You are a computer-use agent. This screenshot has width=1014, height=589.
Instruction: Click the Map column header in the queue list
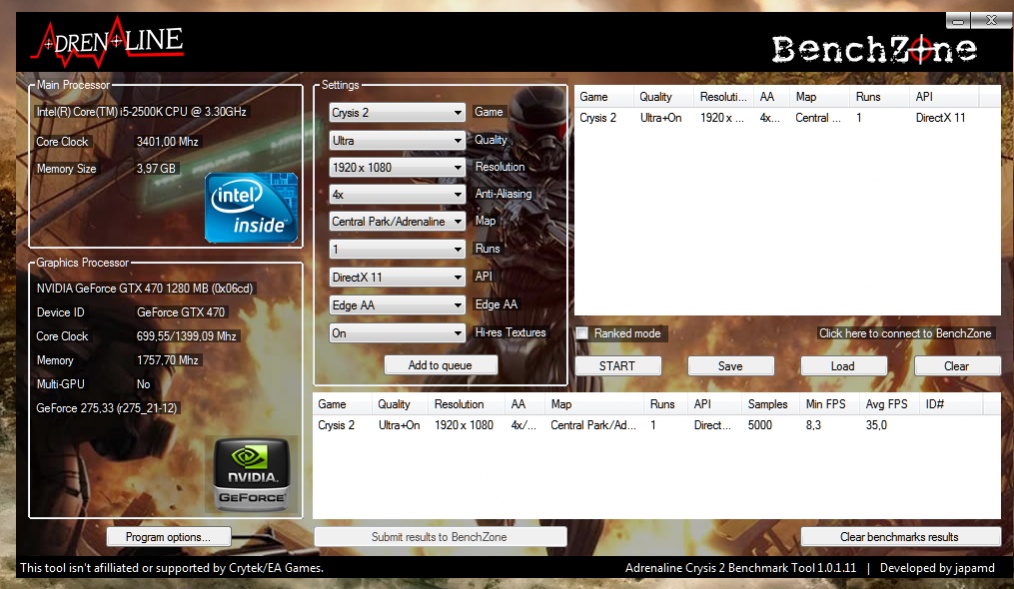(x=820, y=97)
